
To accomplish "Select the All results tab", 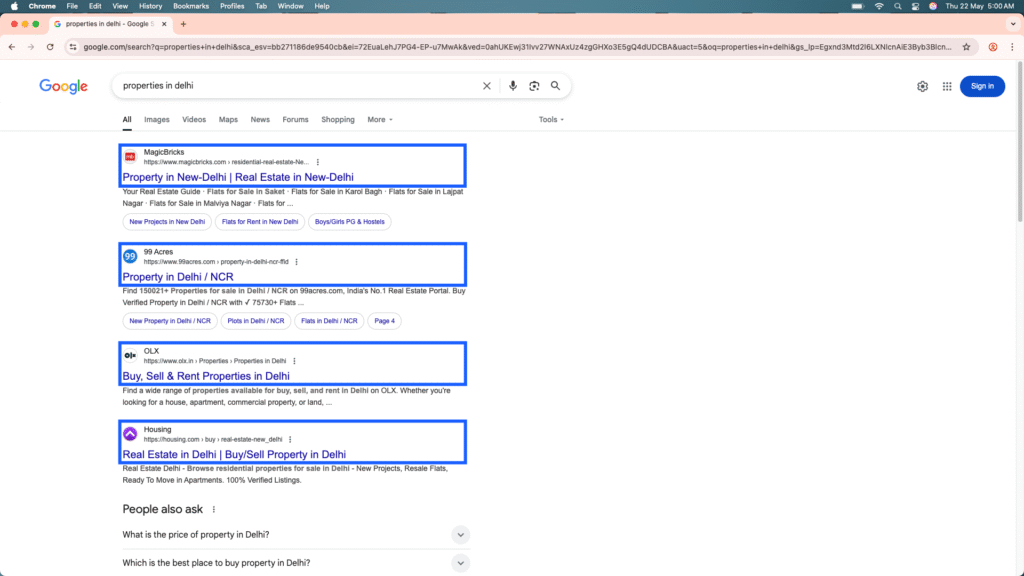I will (x=127, y=120).
